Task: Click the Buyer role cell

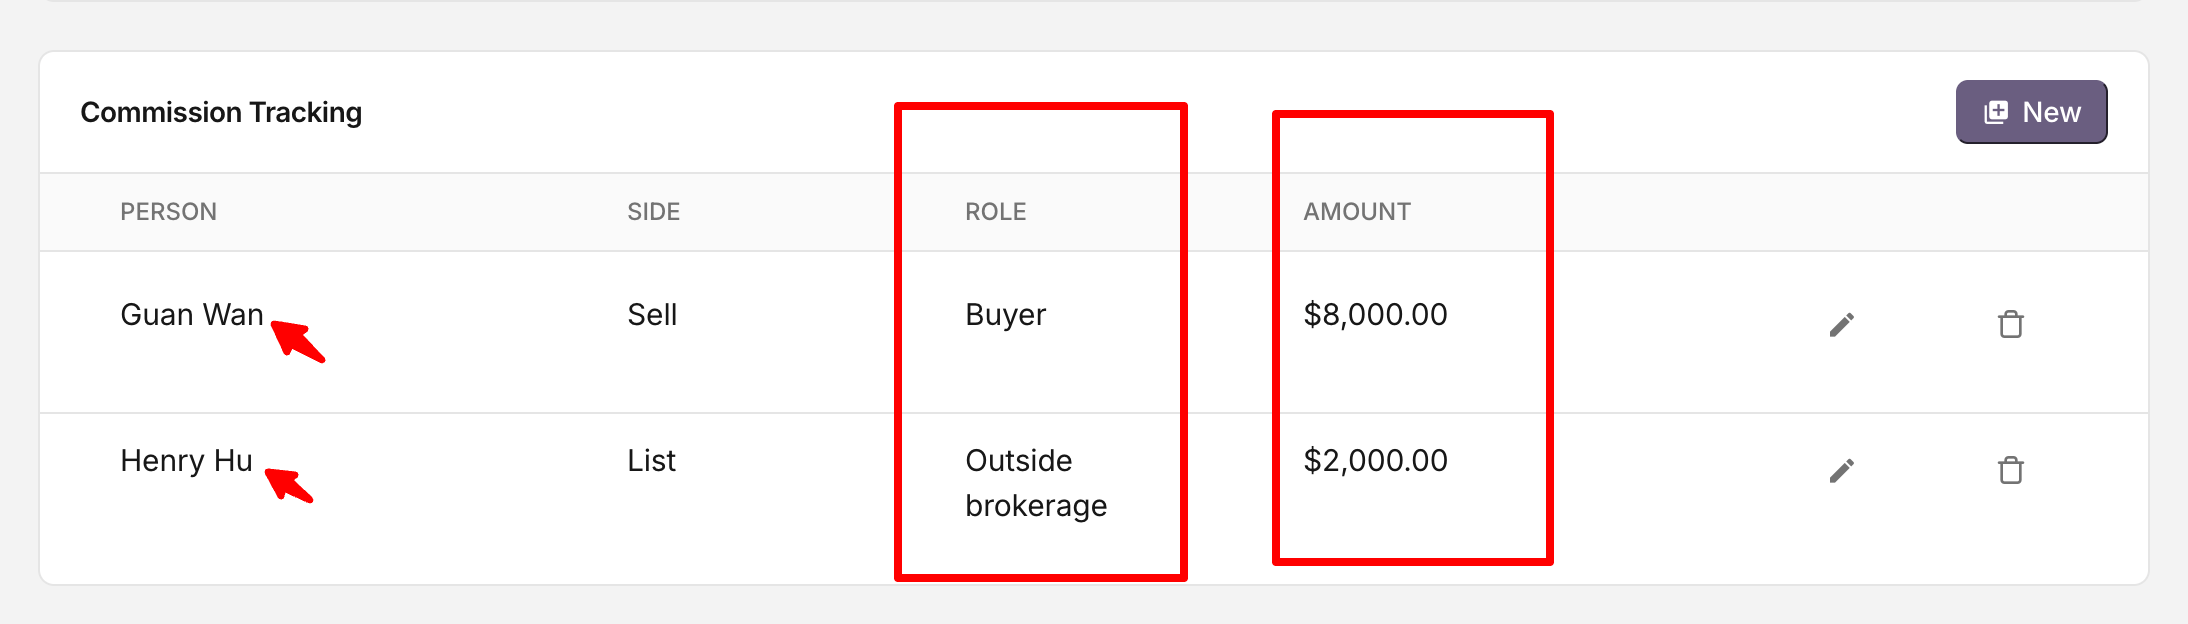Action: (x=1005, y=315)
